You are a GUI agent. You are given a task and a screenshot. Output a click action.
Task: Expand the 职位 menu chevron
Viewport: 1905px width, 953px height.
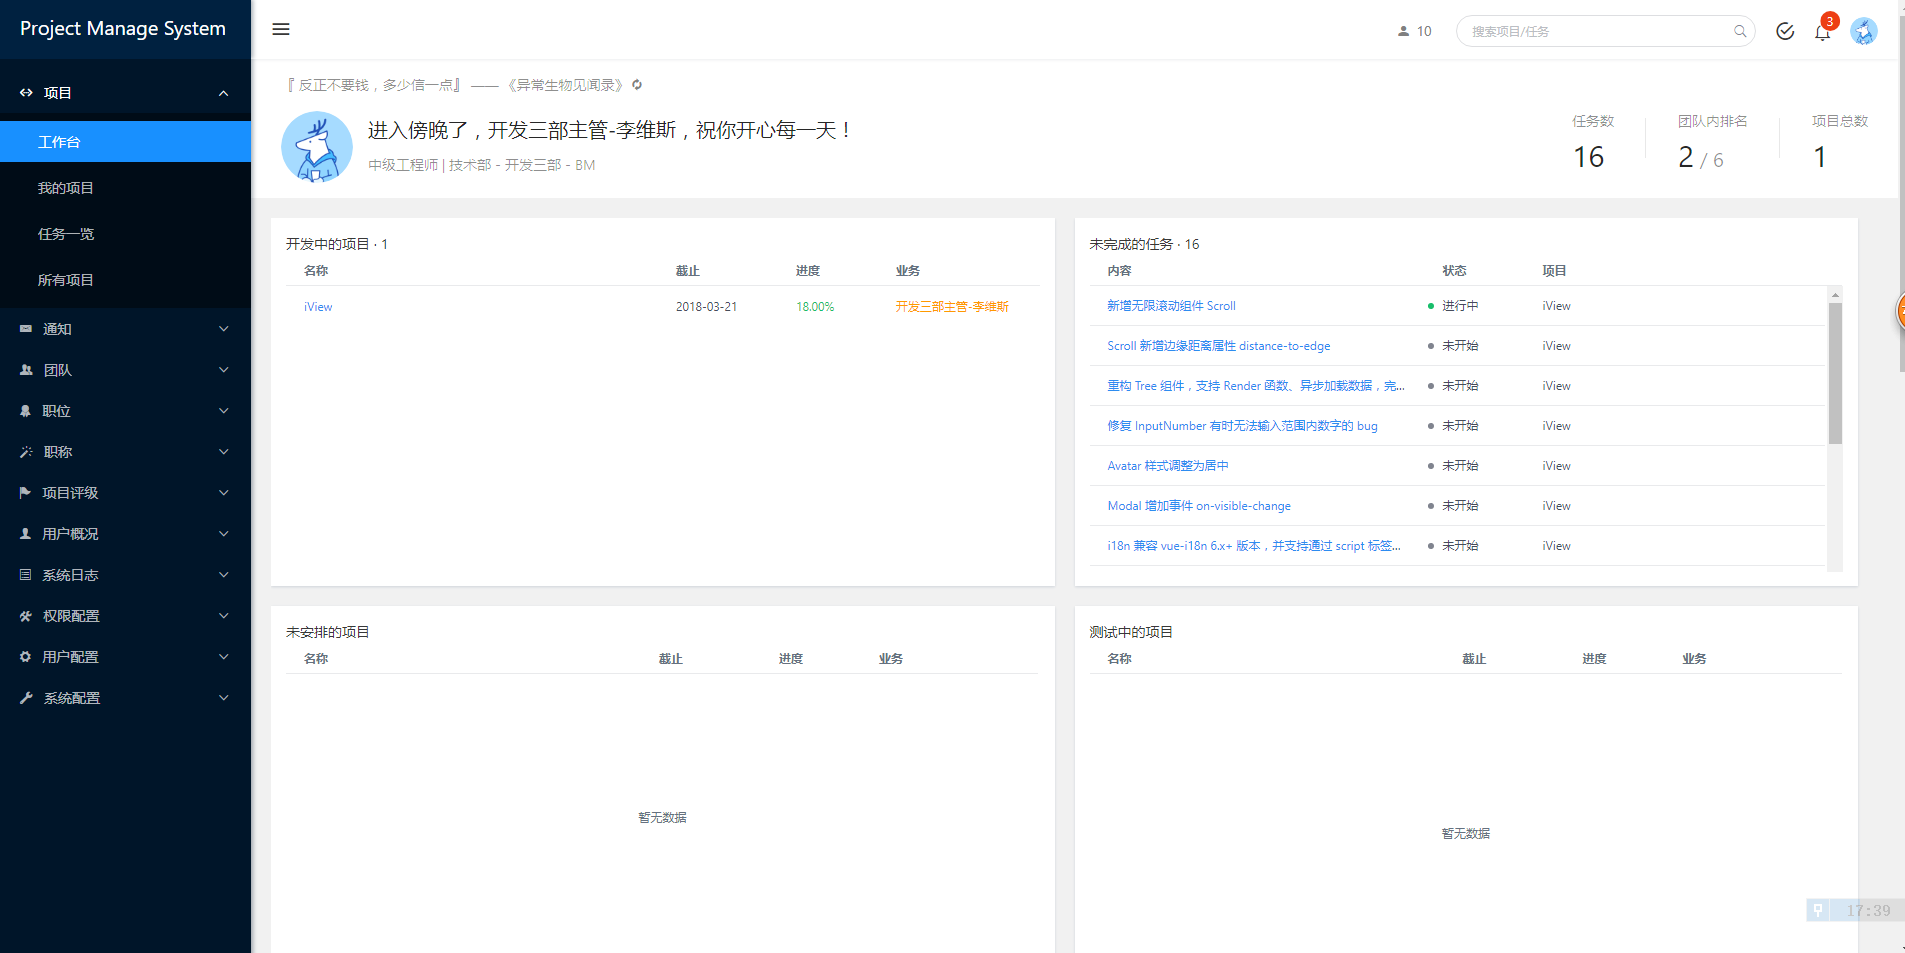224,411
